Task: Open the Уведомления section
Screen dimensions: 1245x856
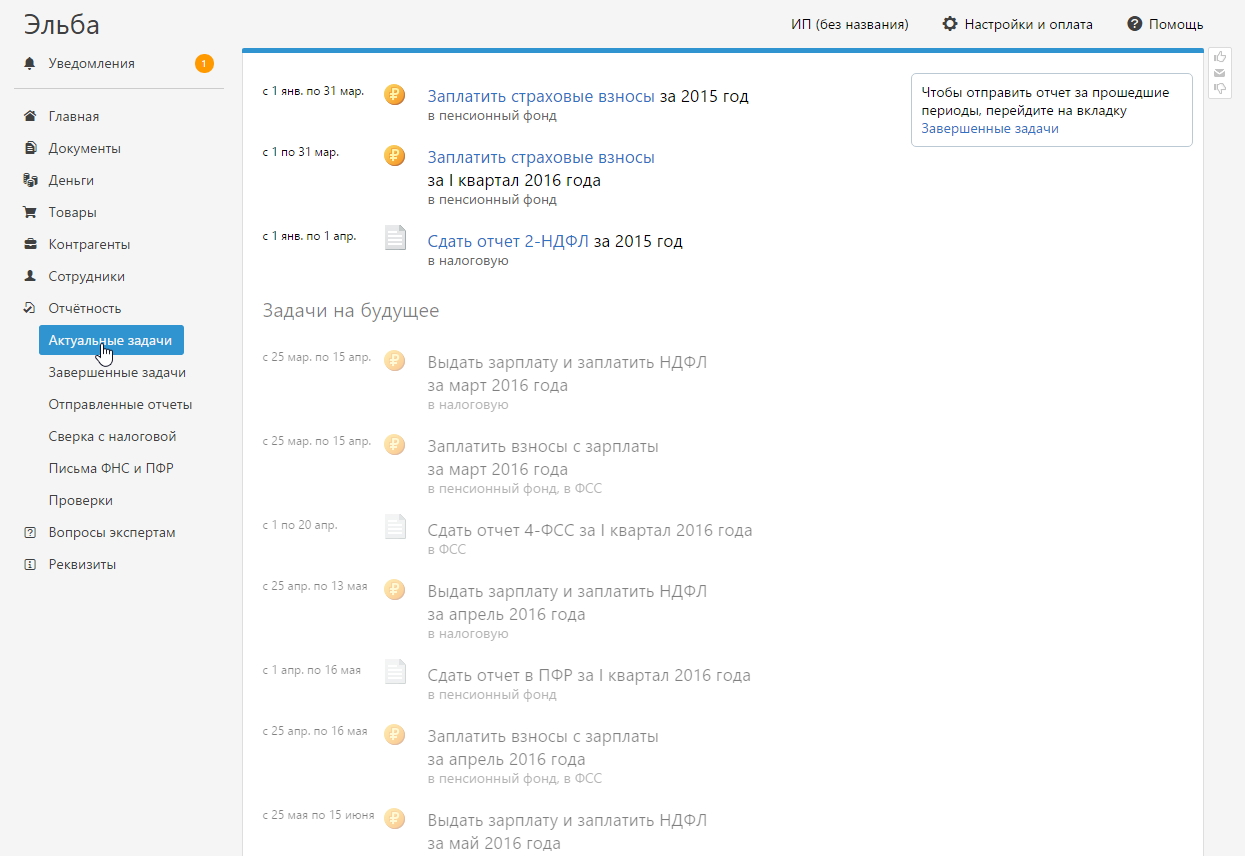Action: 91,64
